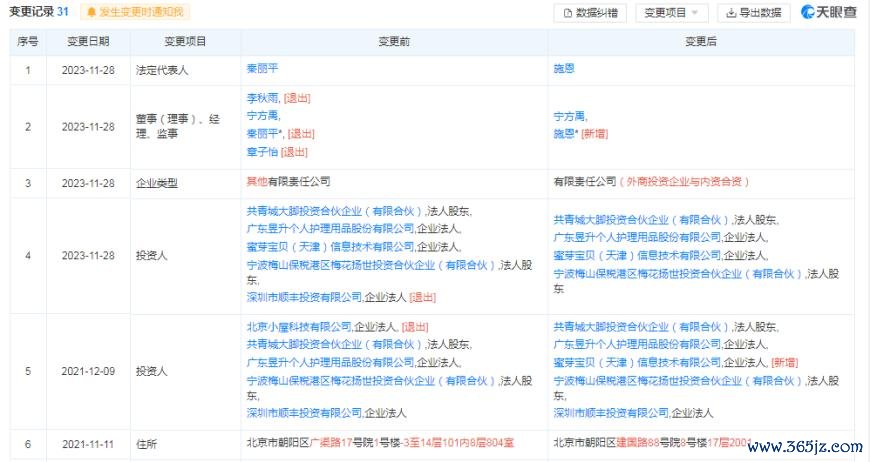
Task: Open 共青城大脚投资合伙企业 in row 4 变更前
Action: coord(335,211)
